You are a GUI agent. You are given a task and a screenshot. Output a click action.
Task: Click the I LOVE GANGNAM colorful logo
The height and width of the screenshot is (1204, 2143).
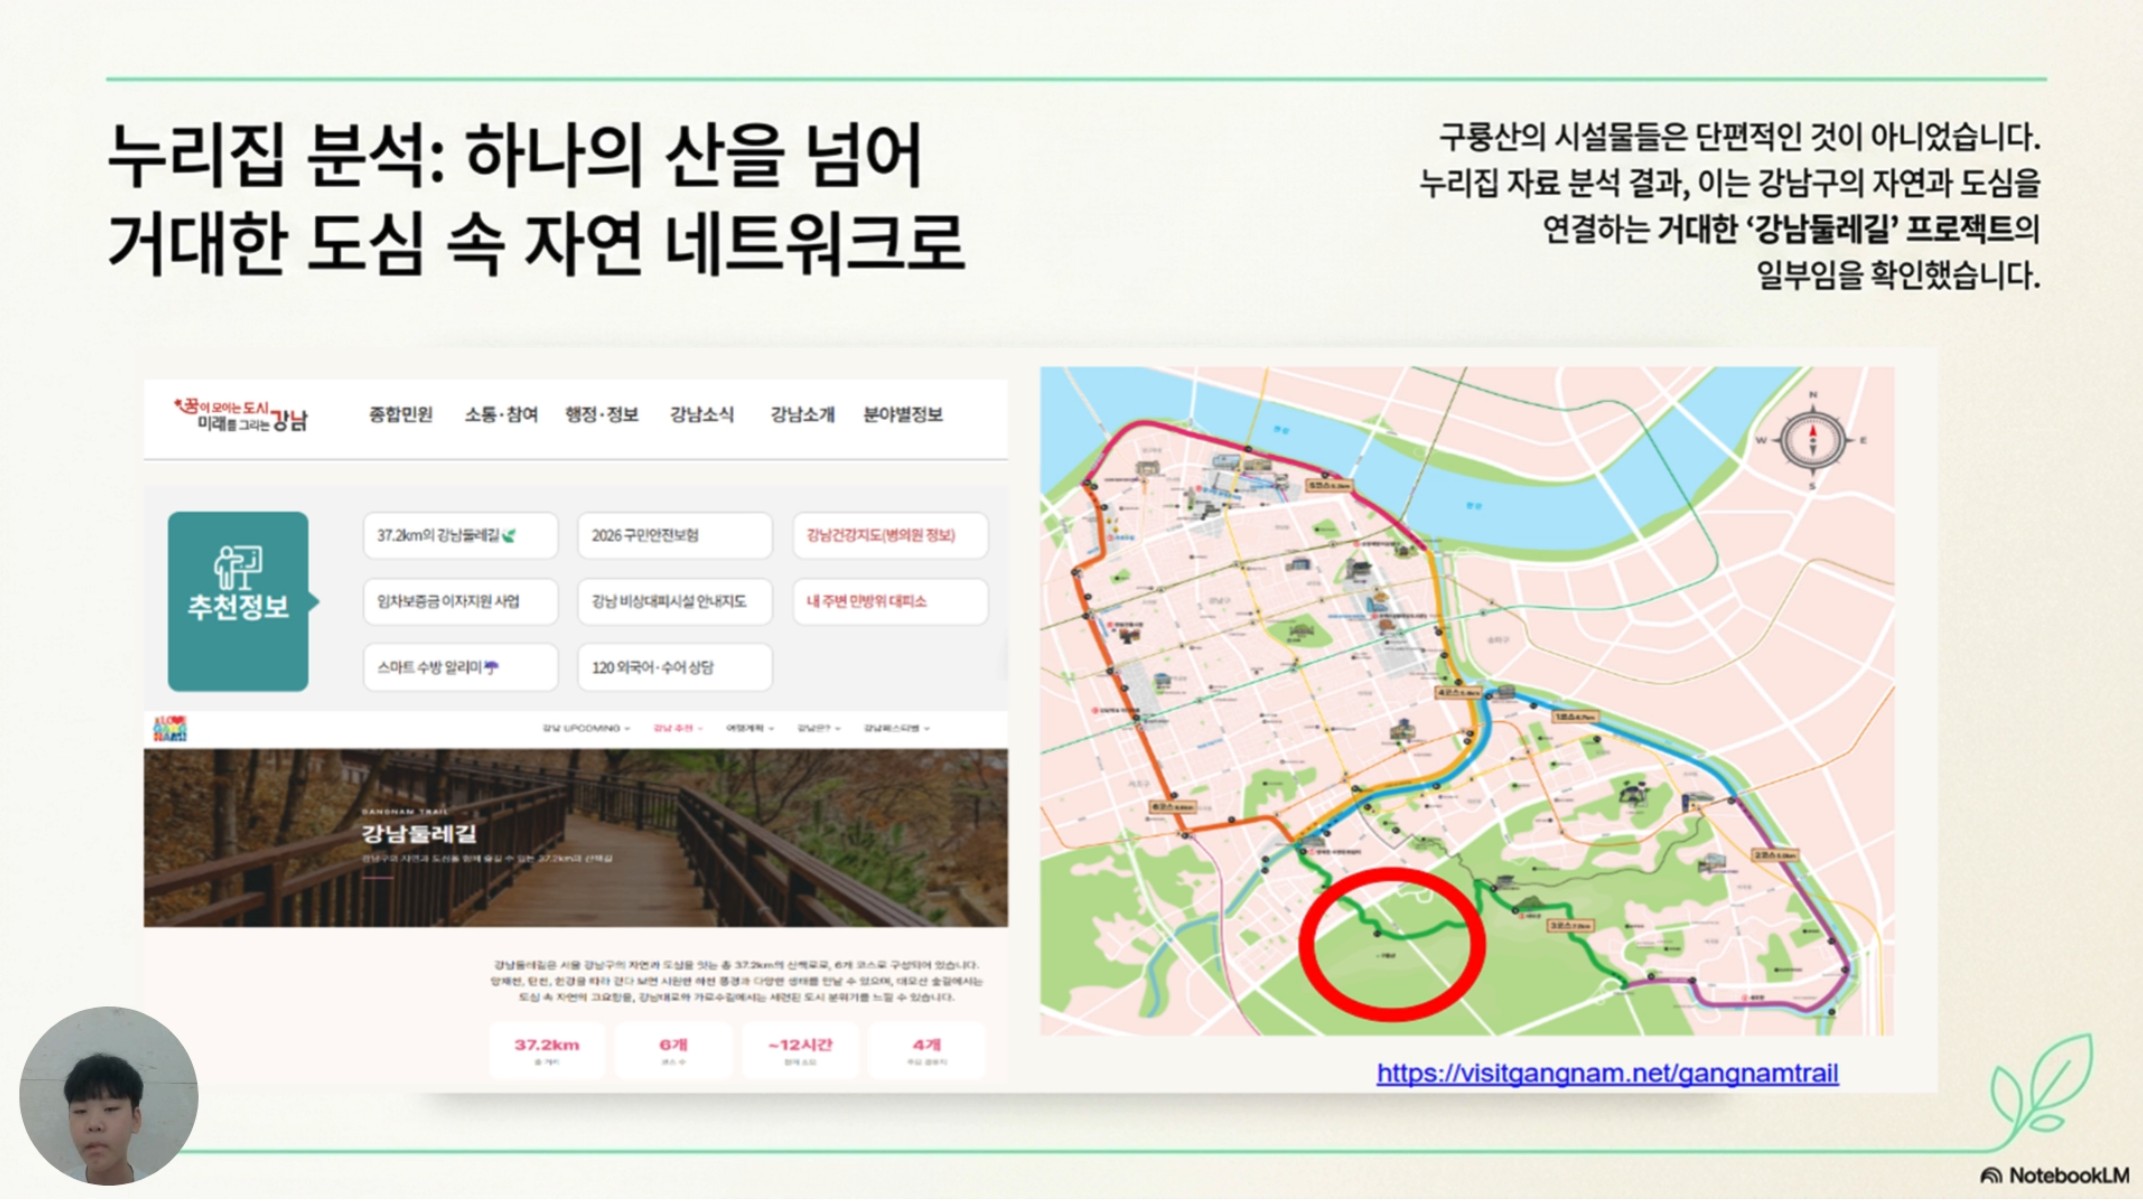click(169, 728)
